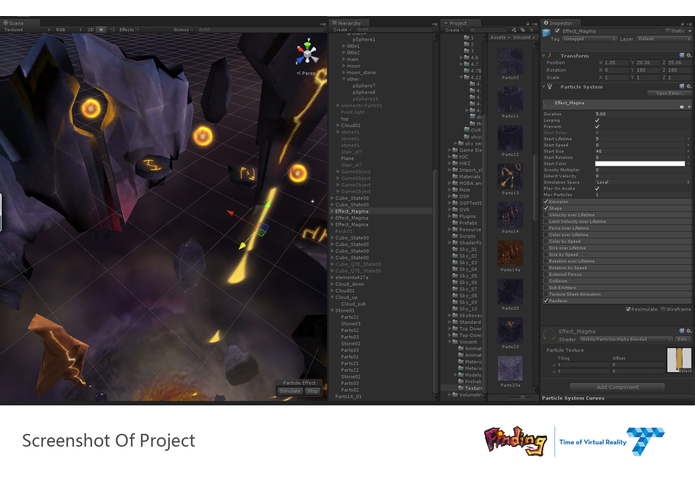The width and height of the screenshot is (695, 494).
Task: Open the Simulation Space Local dropdown
Action: 642,182
